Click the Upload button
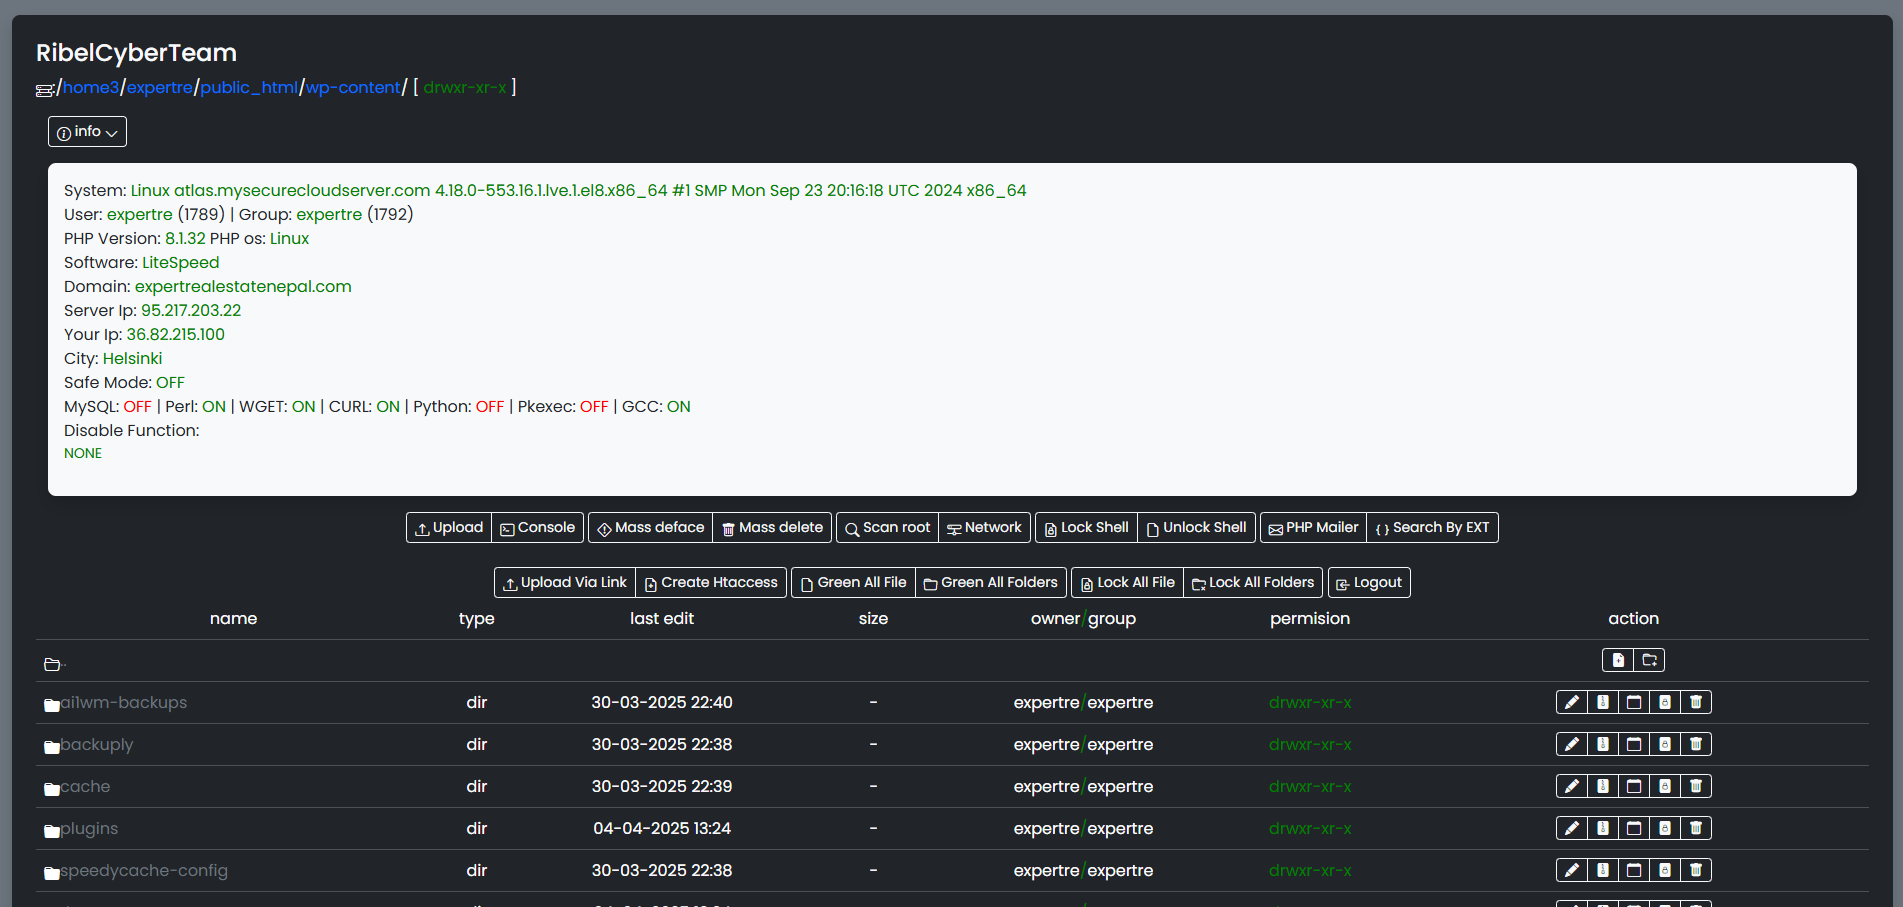 pyautogui.click(x=449, y=528)
